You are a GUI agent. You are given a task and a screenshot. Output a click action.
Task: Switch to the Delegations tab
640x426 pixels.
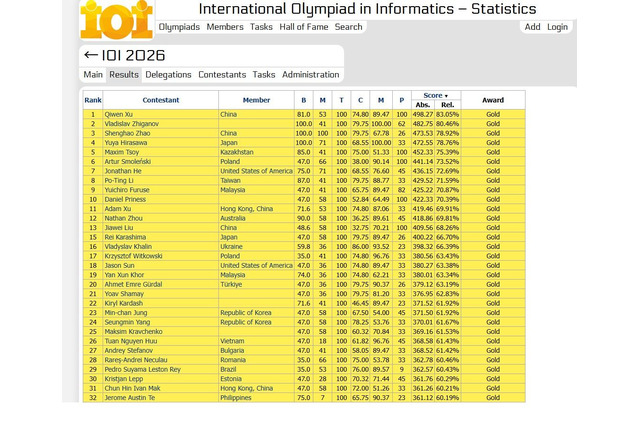[x=168, y=75]
